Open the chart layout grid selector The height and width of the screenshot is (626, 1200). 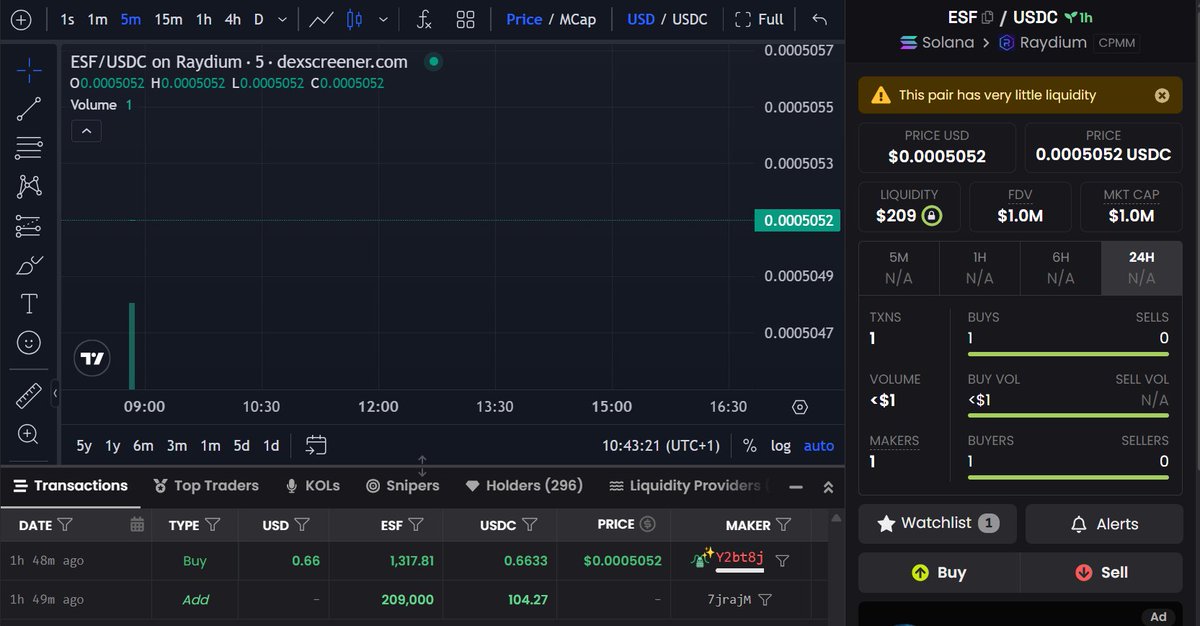pyautogui.click(x=465, y=19)
